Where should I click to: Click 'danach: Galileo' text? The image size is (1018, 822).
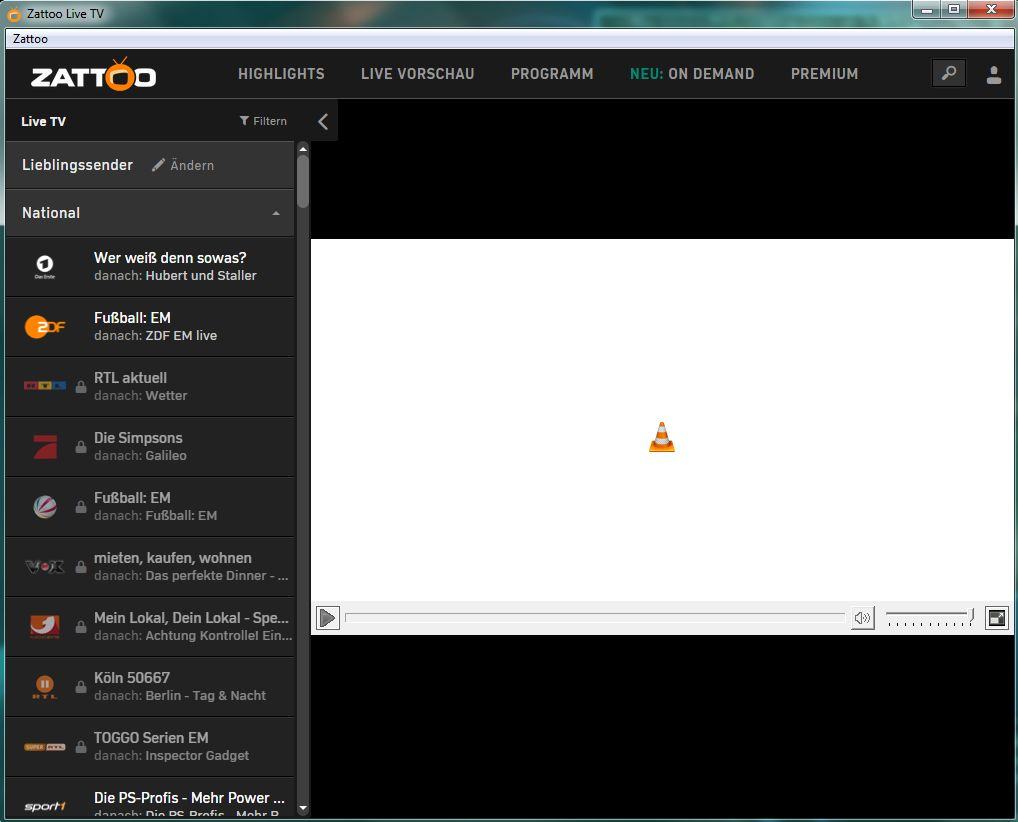pyautogui.click(x=140, y=455)
